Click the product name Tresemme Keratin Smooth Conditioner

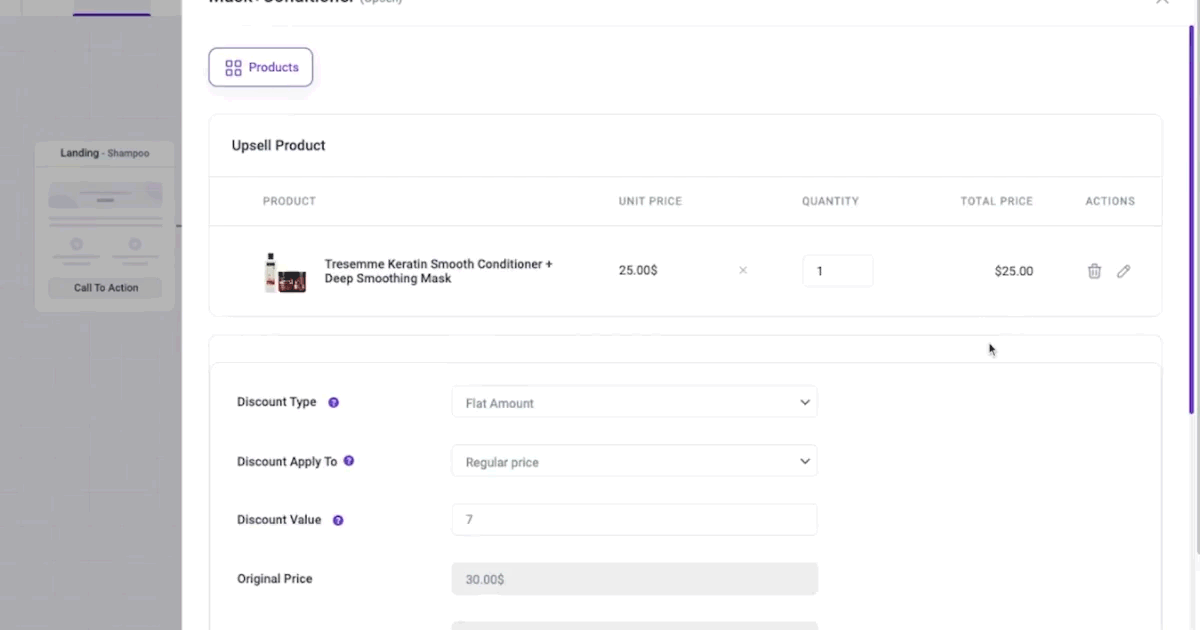[x=438, y=271]
